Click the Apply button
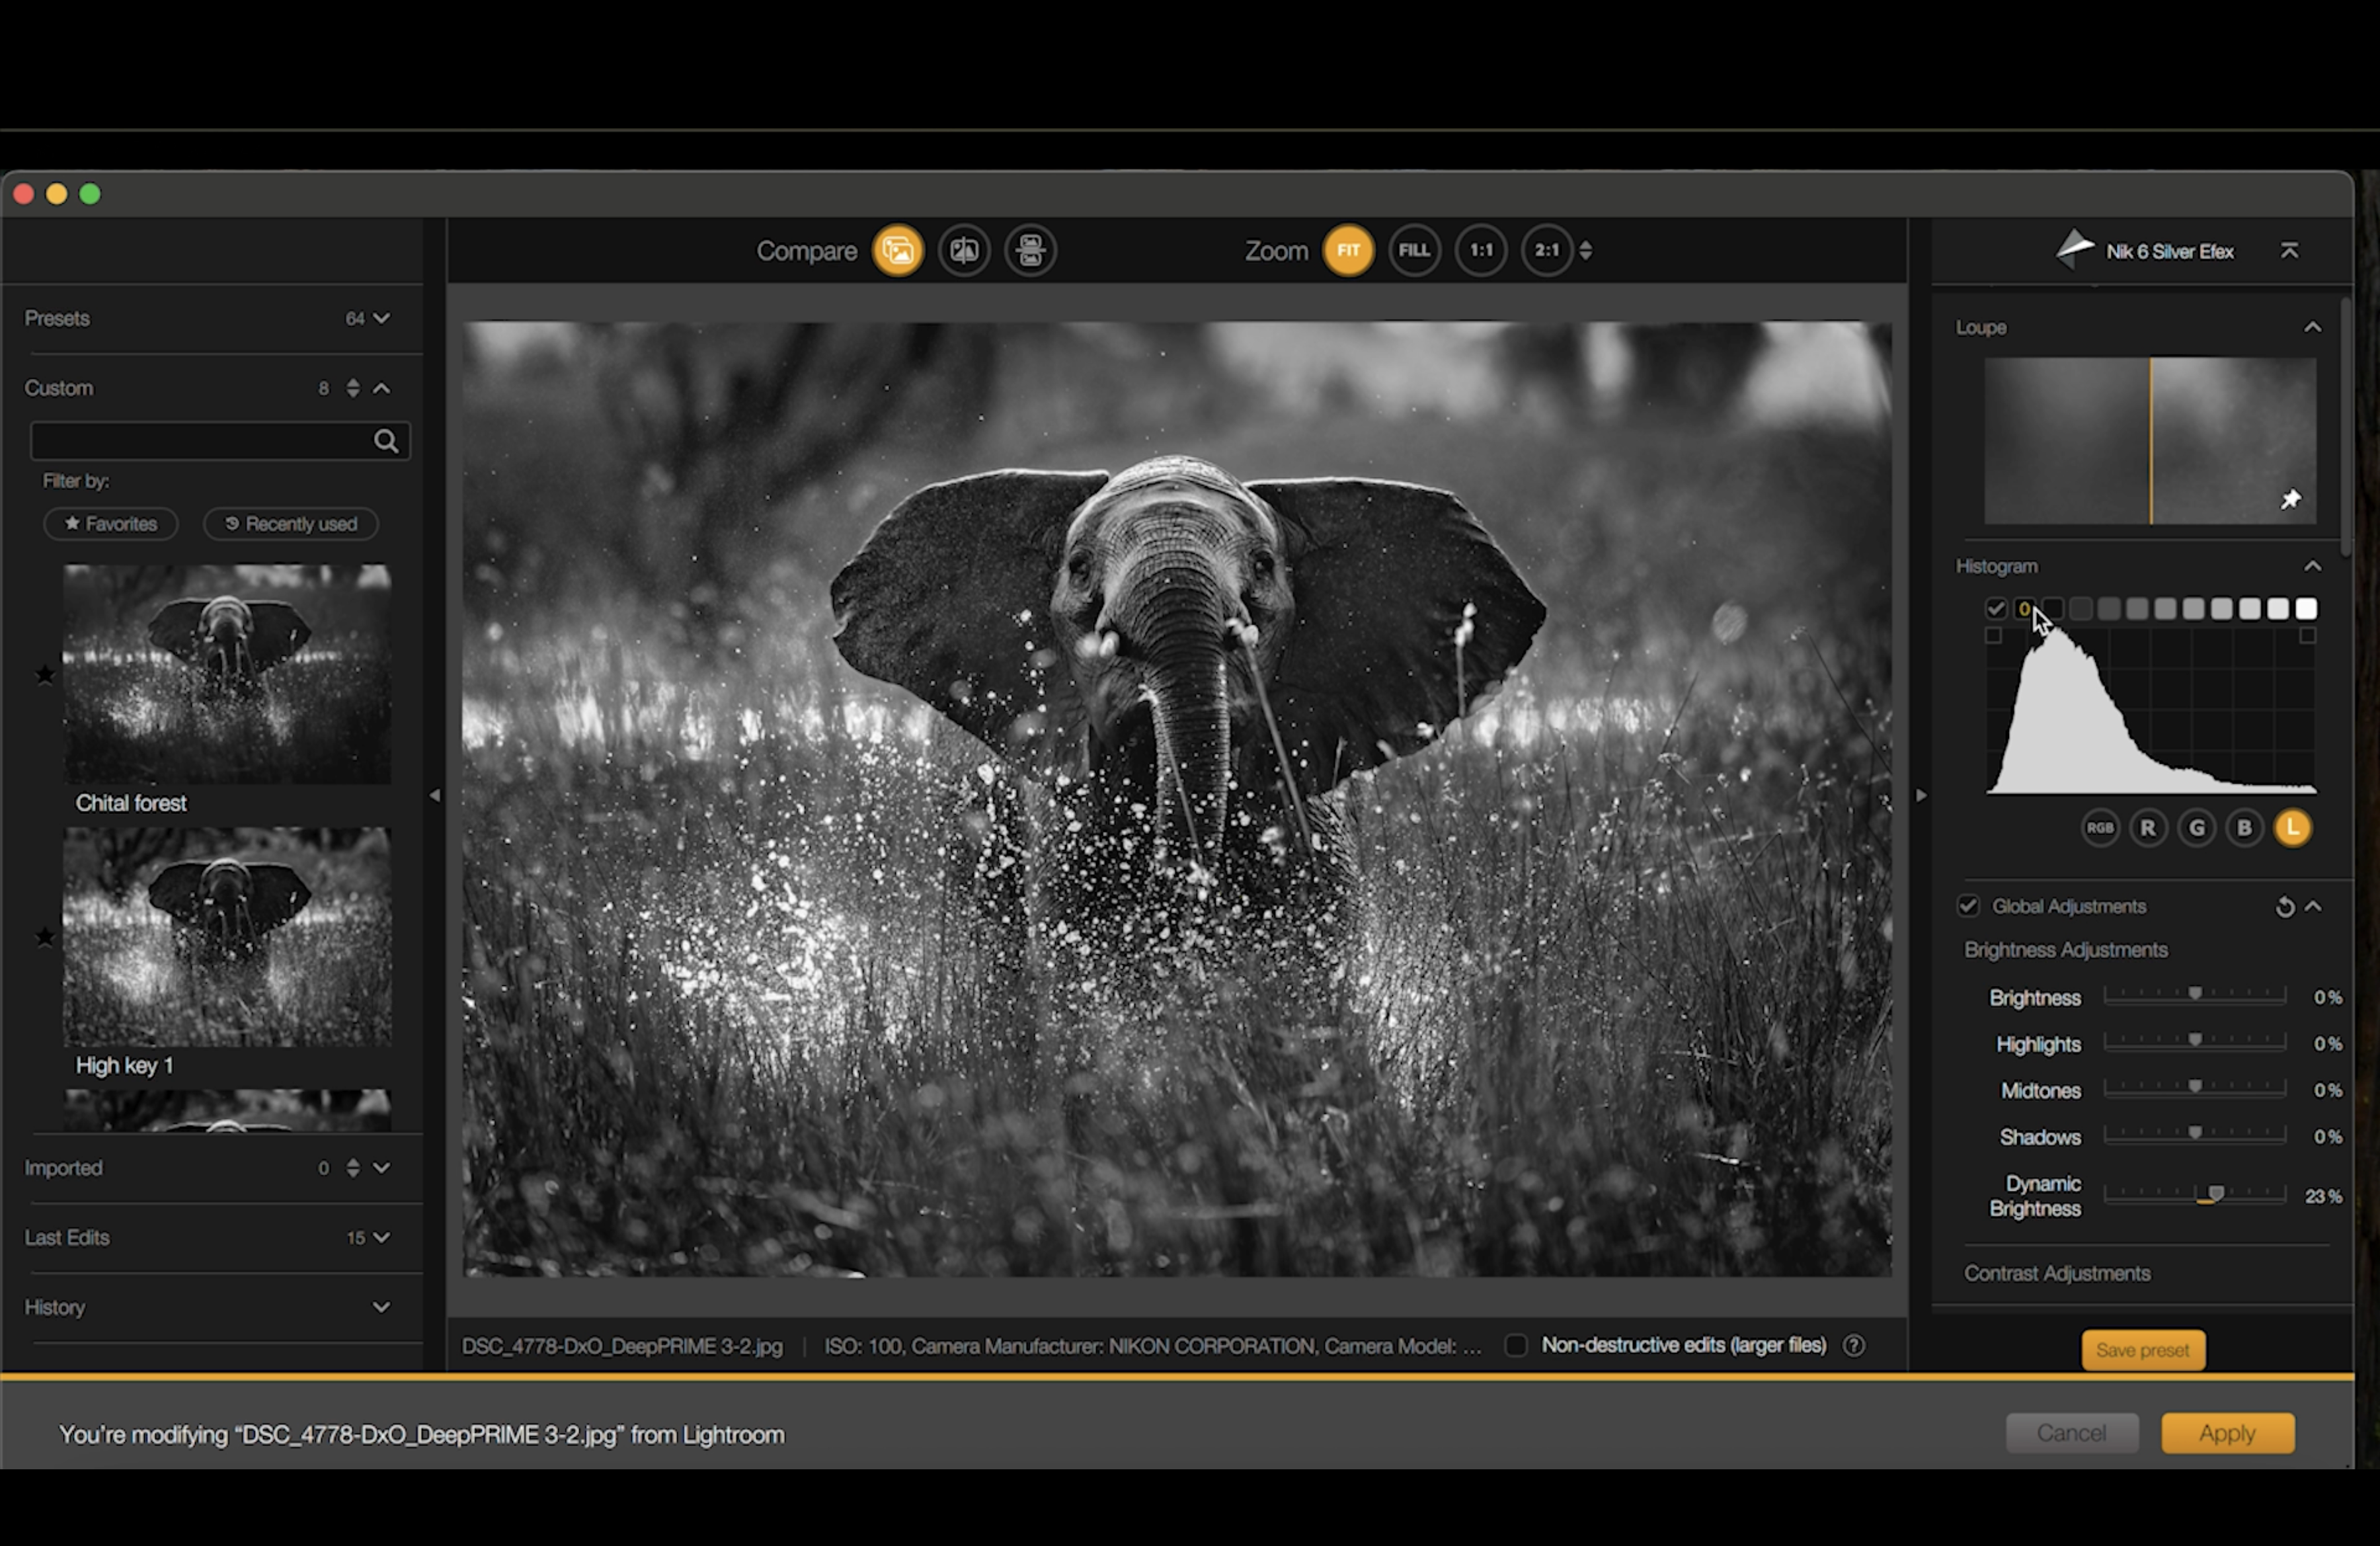The image size is (2380, 1546). pyautogui.click(x=2227, y=1433)
